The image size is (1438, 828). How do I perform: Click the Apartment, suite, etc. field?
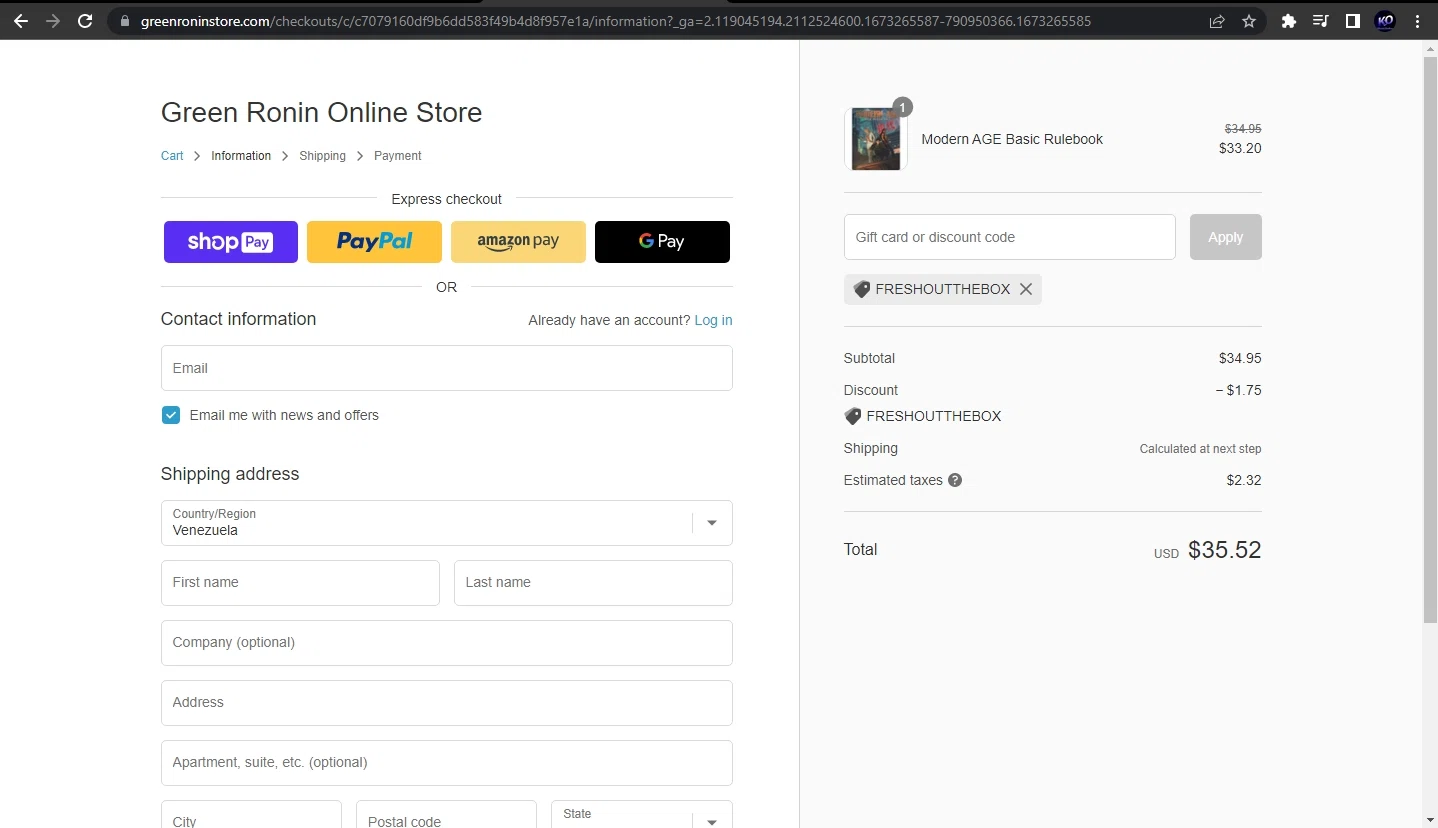pos(447,763)
